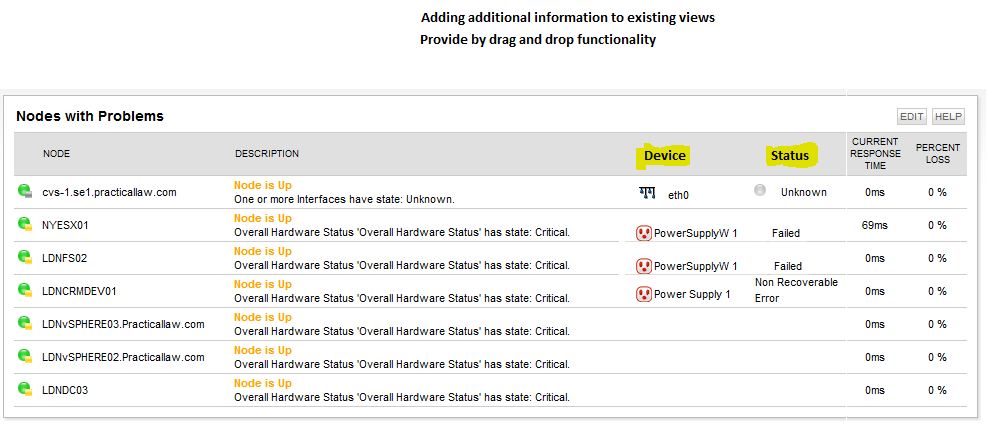Open the LDNFS02 node link
This screenshot has height=442, width=989.
(x=64, y=258)
